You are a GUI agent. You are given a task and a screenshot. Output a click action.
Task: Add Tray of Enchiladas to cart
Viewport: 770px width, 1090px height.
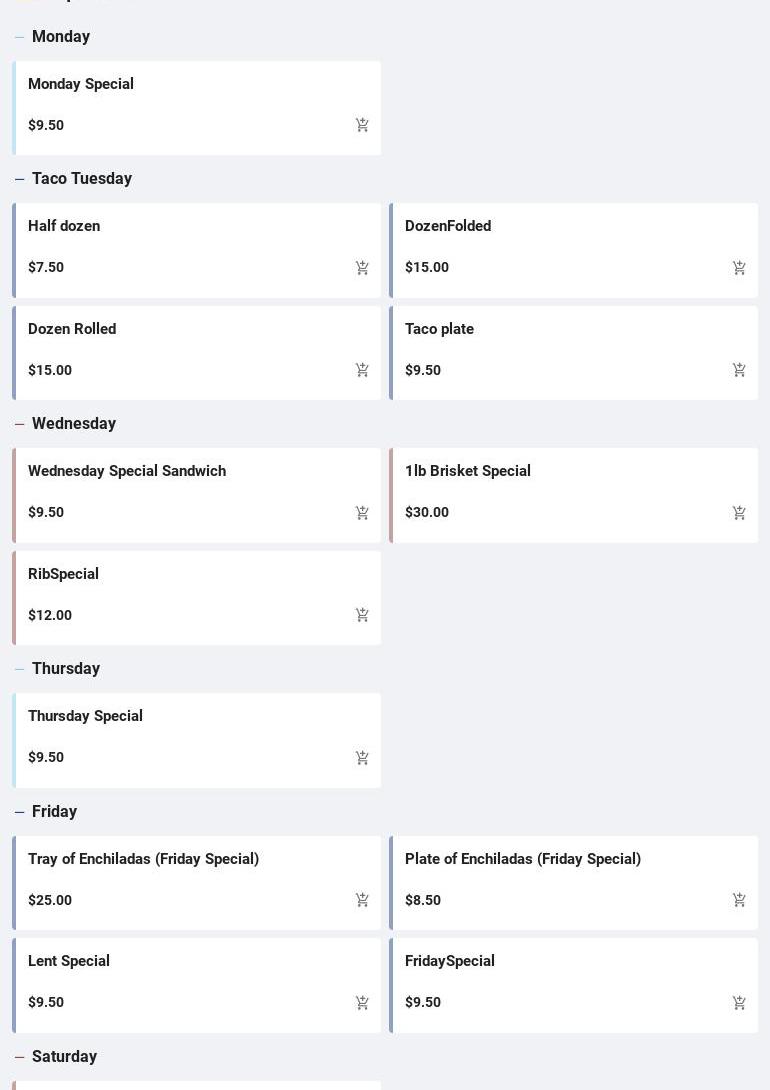(362, 900)
